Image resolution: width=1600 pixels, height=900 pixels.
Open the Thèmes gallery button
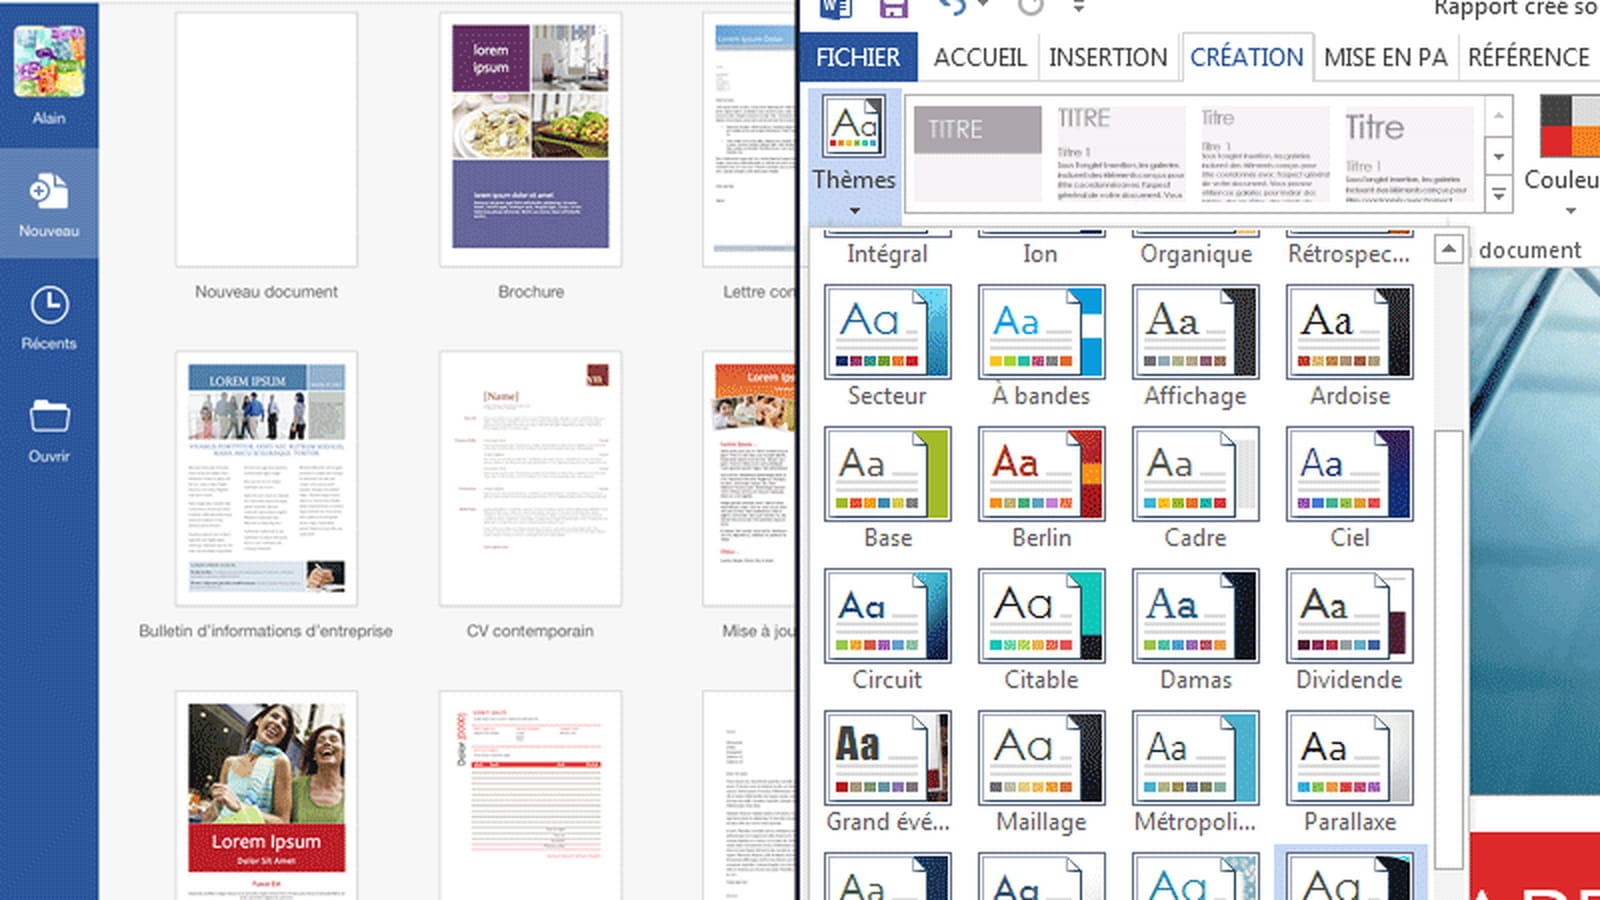[853, 156]
